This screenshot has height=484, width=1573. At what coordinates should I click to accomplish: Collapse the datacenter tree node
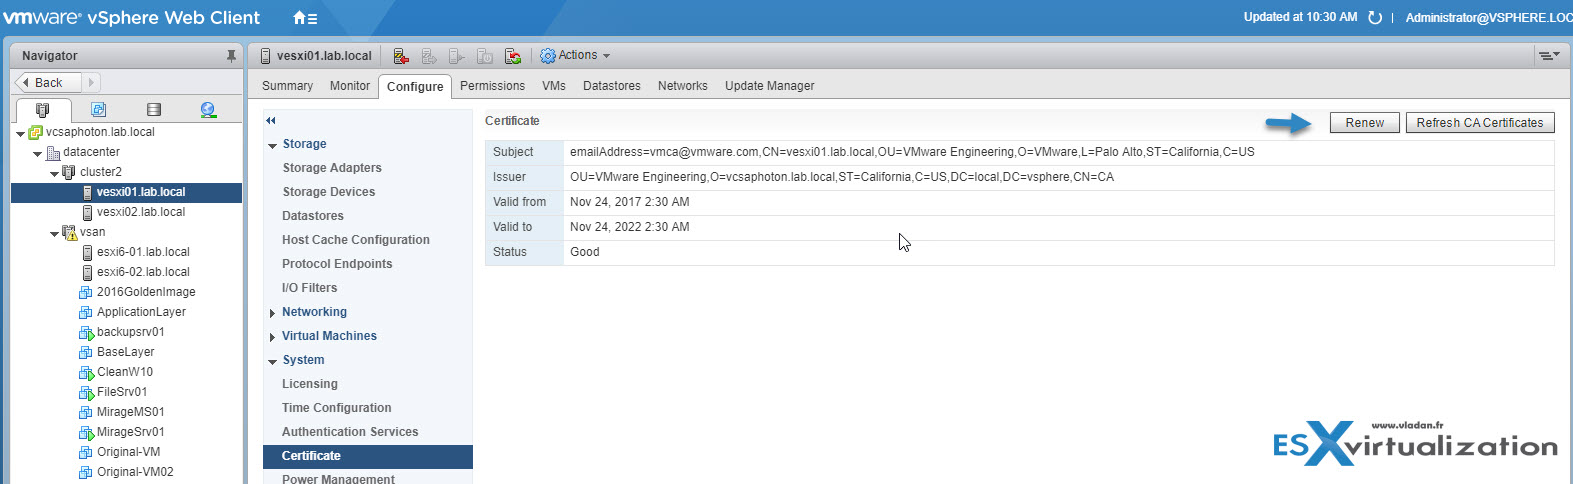point(38,153)
